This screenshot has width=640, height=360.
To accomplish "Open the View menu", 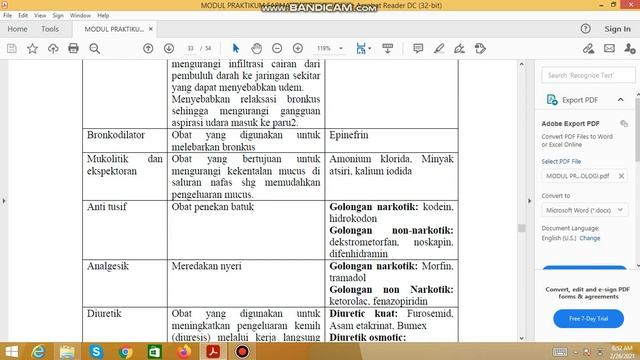I will click(x=40, y=16).
